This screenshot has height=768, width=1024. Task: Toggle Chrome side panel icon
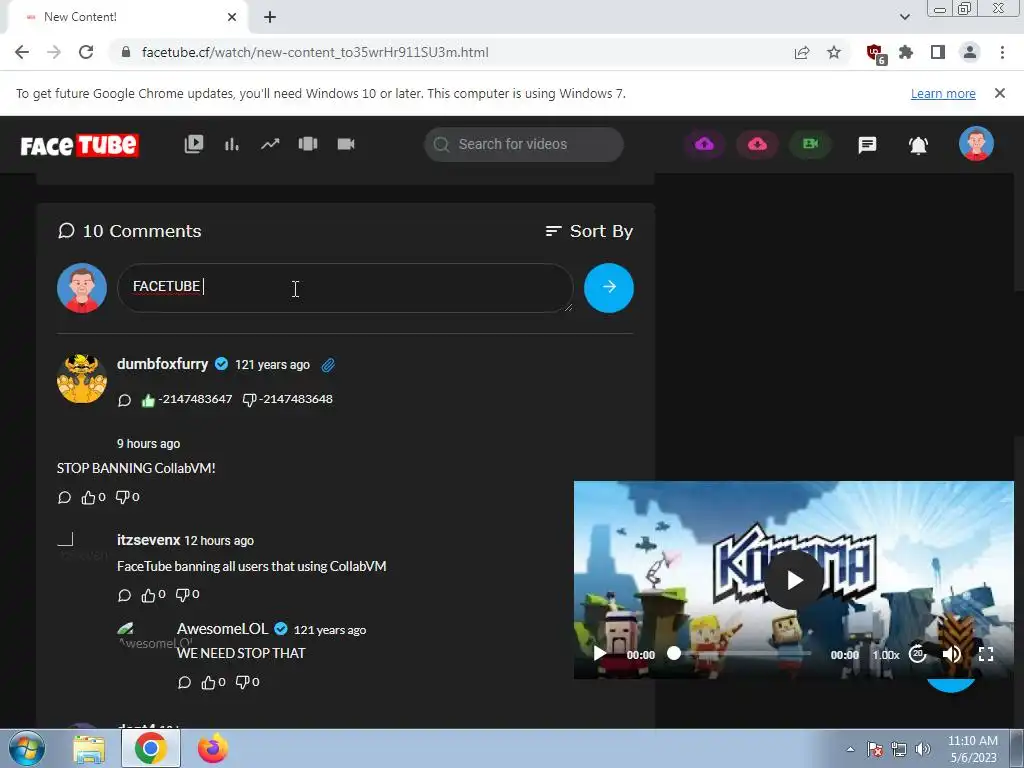tap(938, 52)
